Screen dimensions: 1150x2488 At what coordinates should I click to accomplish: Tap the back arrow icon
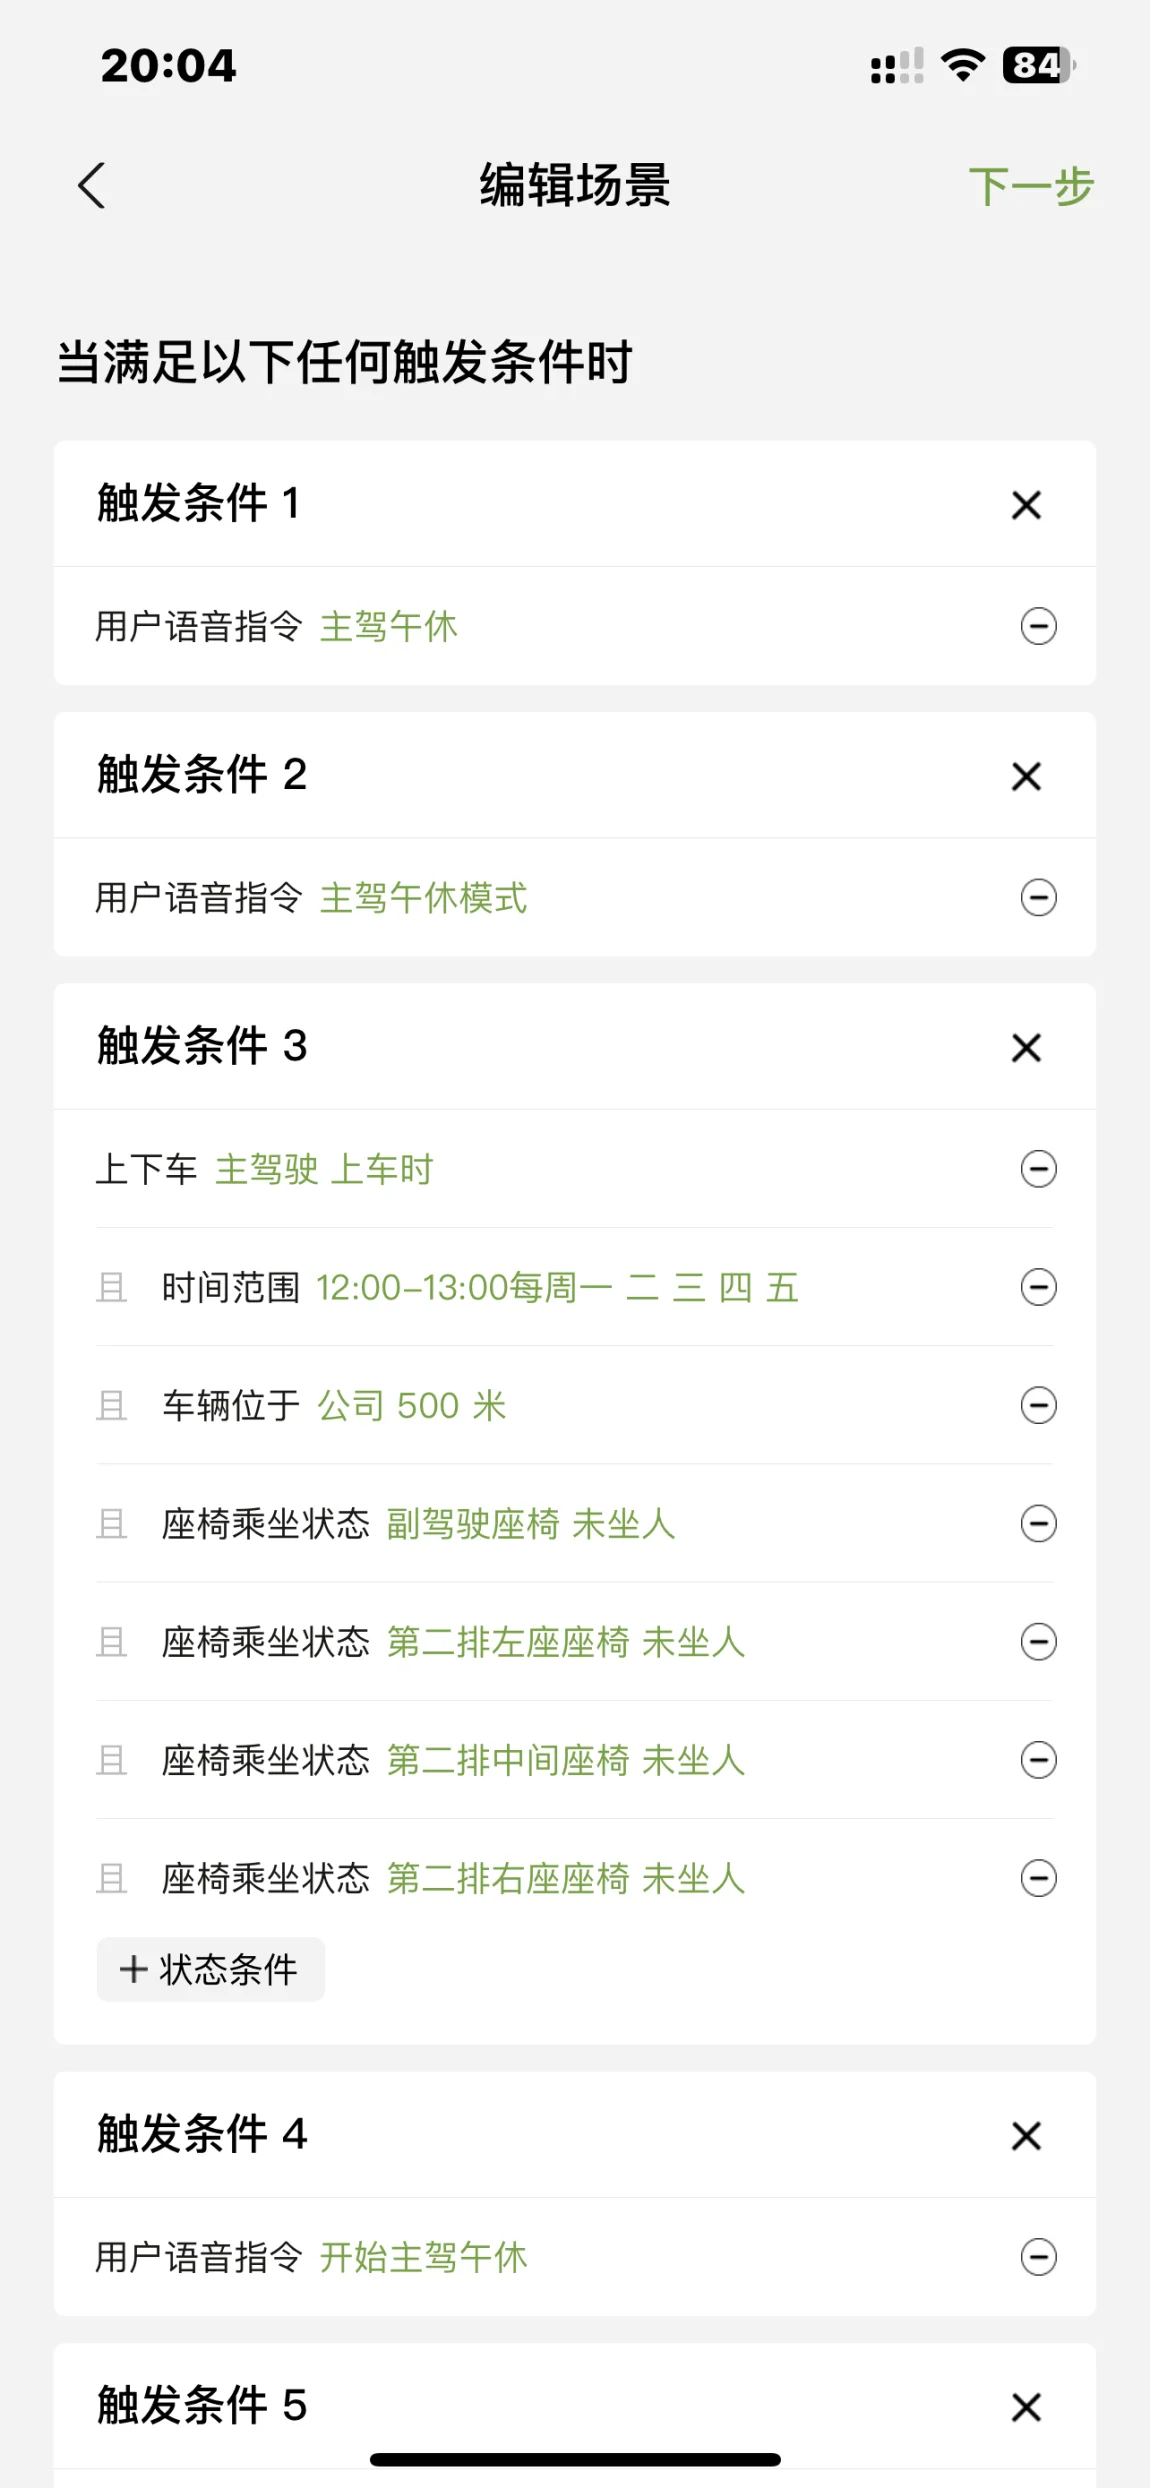pos(91,186)
